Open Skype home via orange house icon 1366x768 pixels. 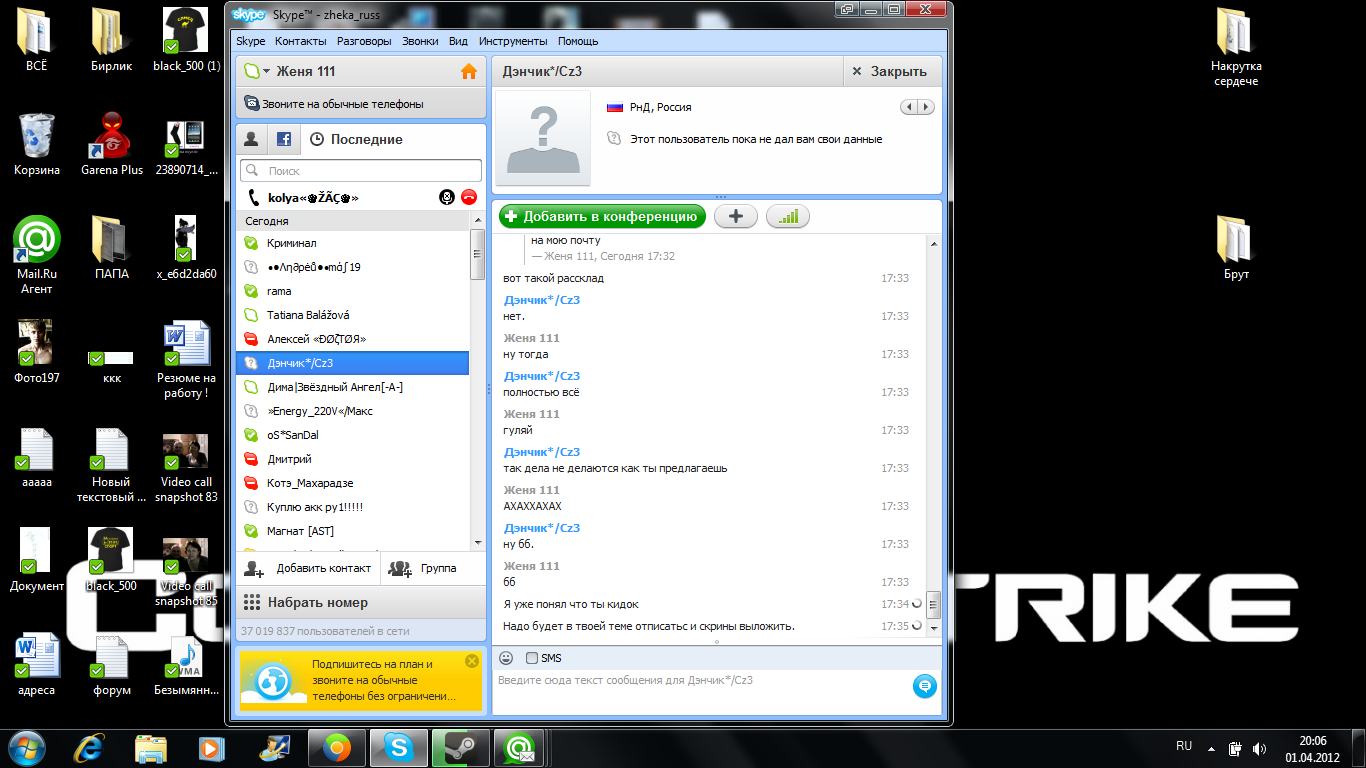(468, 72)
